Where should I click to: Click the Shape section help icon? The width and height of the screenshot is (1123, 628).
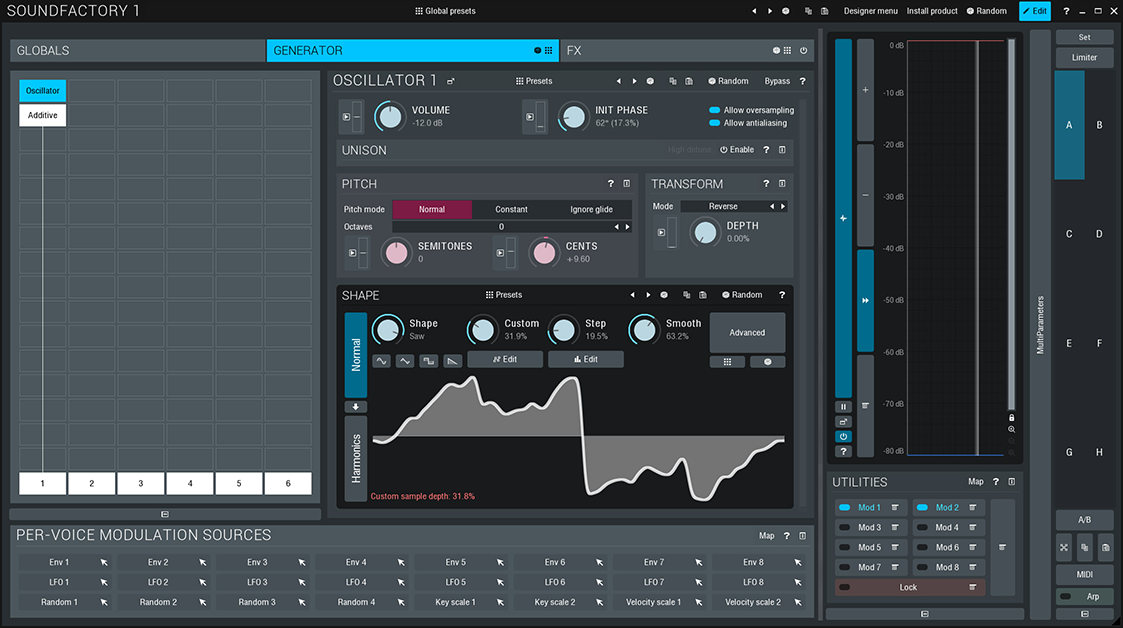tap(782, 295)
